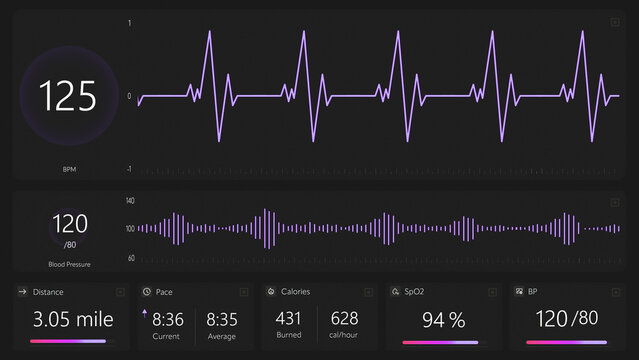Click the Burned label

tap(289, 335)
